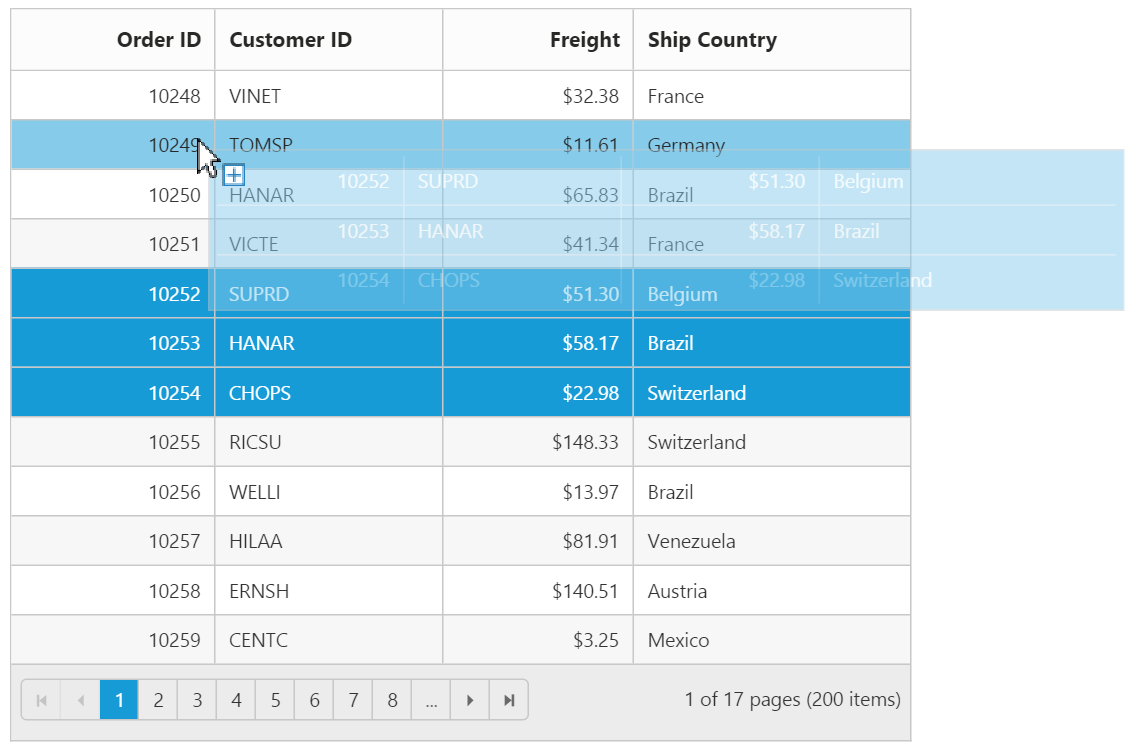The height and width of the screenshot is (750, 1142).
Task: Open page 8 in pager
Action: pyautogui.click(x=392, y=700)
